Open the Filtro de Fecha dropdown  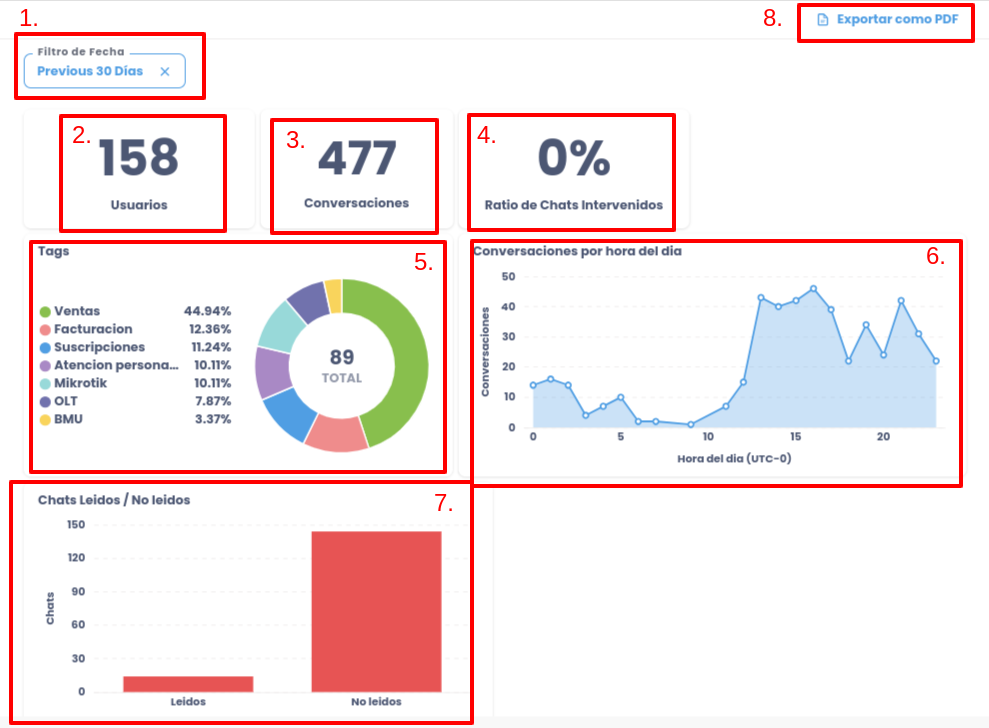click(x=90, y=71)
